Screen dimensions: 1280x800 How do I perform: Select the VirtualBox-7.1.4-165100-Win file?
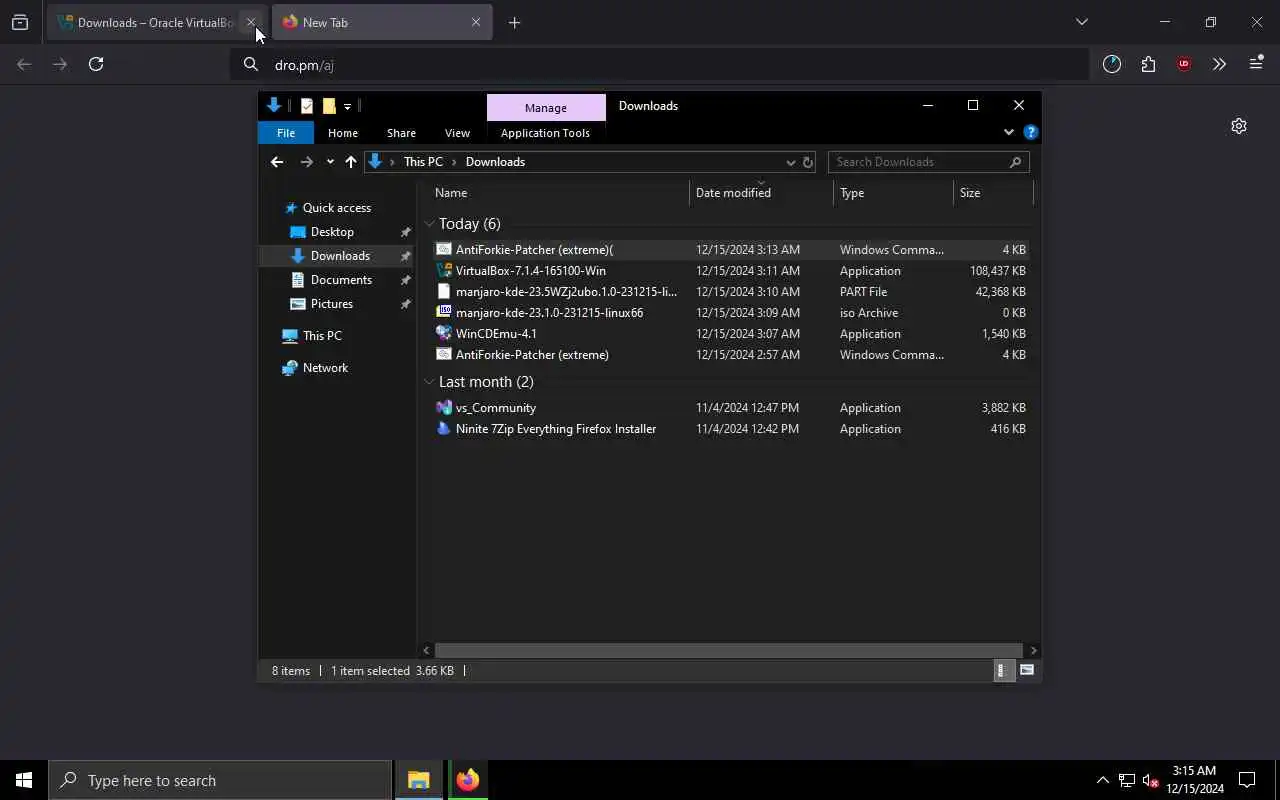731,271
